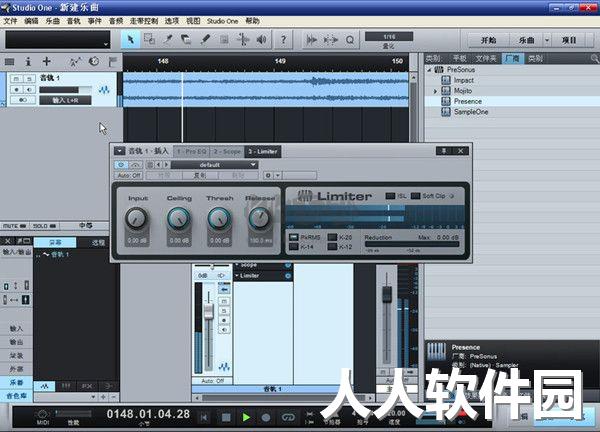The image size is (600, 432).
Task: Click the 开始 page button
Action: (488, 40)
